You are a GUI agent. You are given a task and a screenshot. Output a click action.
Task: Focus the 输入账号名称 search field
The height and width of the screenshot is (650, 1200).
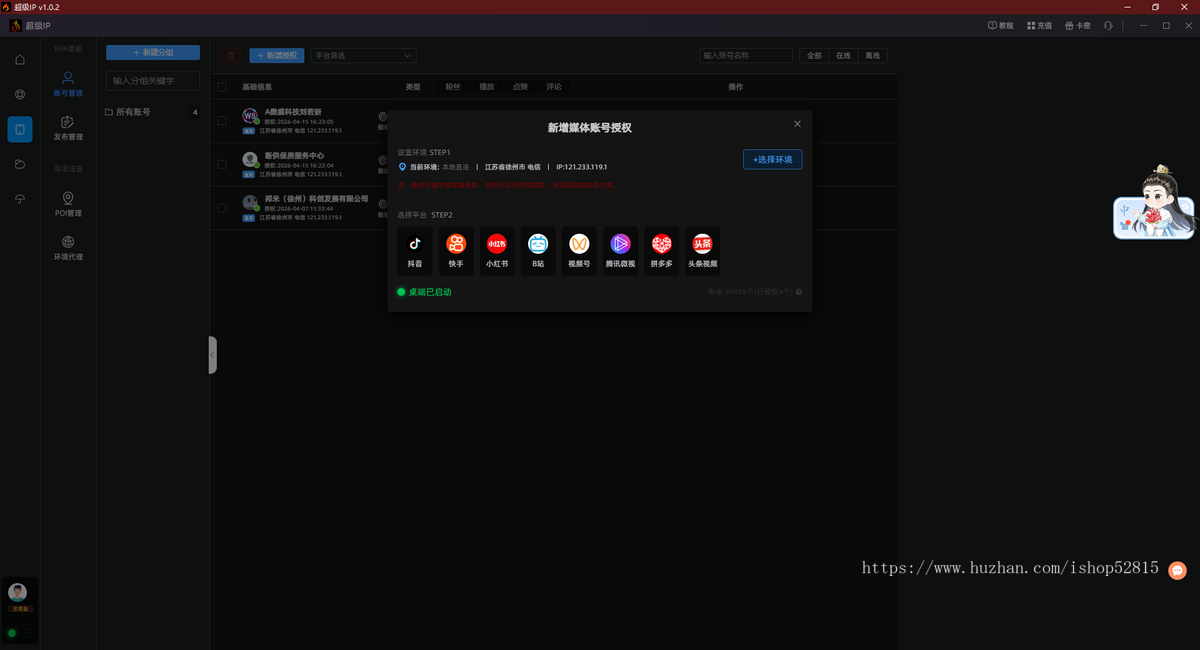tap(746, 56)
